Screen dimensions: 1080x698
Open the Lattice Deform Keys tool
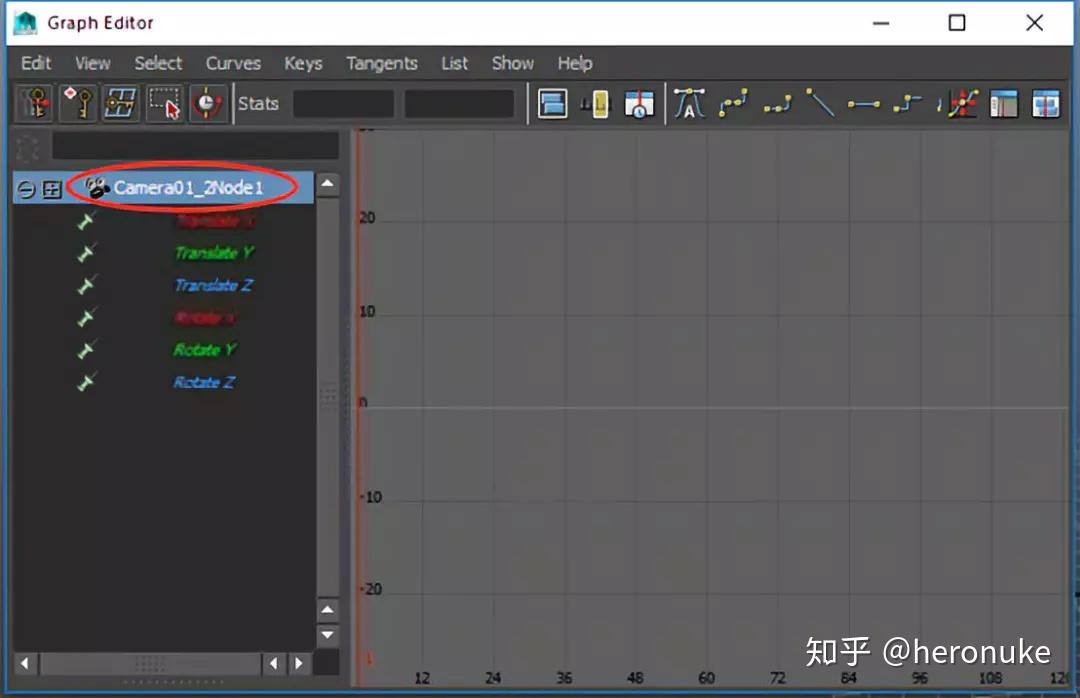point(121,102)
